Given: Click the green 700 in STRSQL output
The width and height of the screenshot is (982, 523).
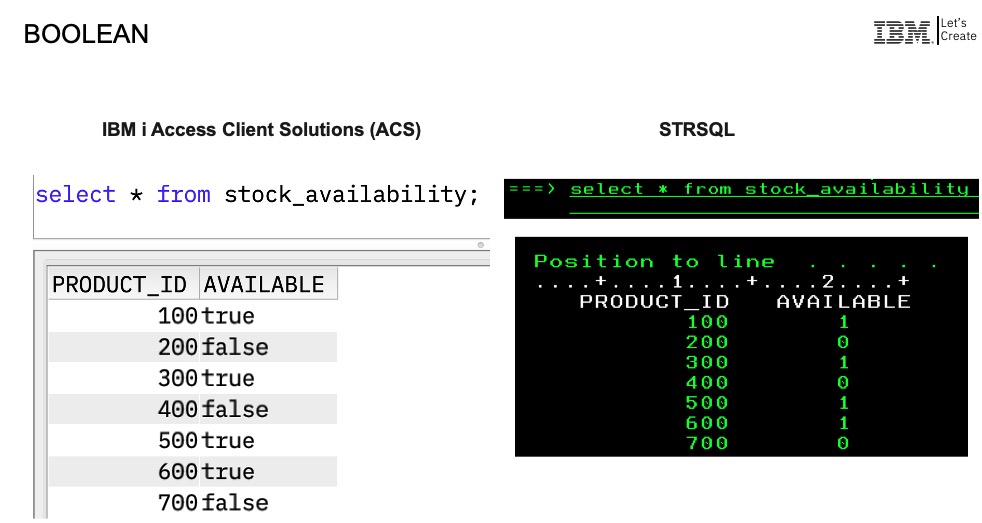Looking at the screenshot, I should [708, 443].
